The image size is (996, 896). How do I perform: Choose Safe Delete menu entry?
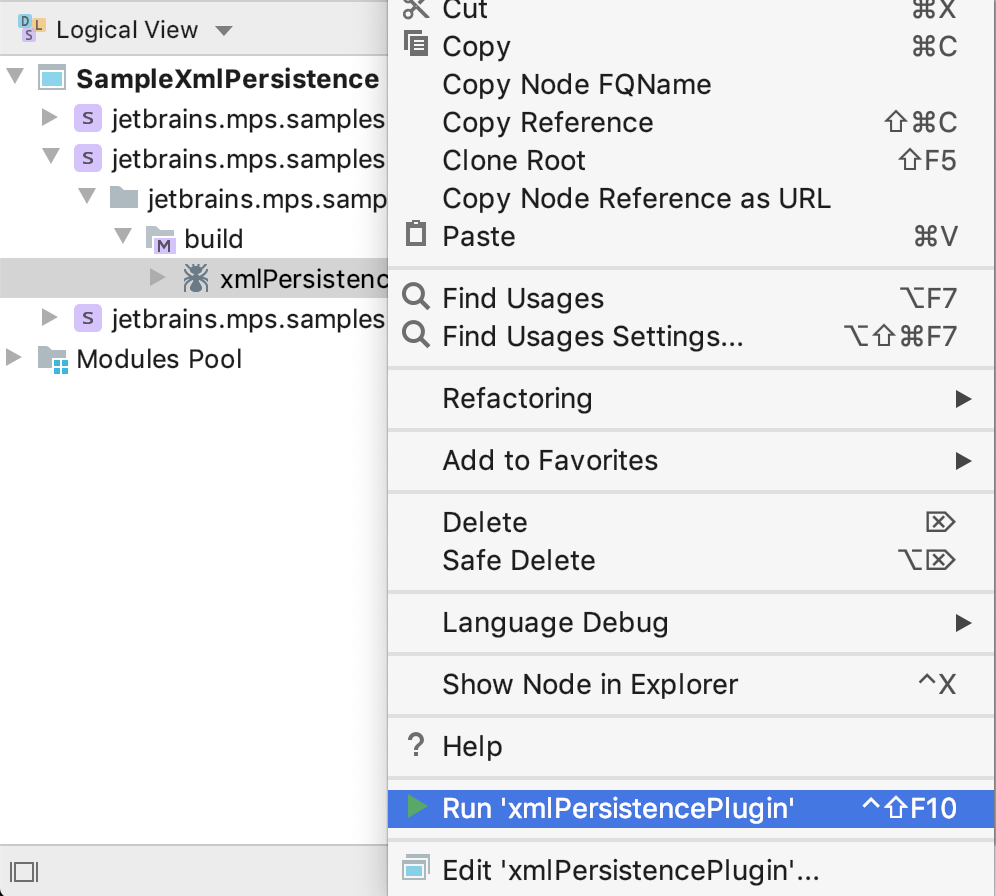click(519, 561)
